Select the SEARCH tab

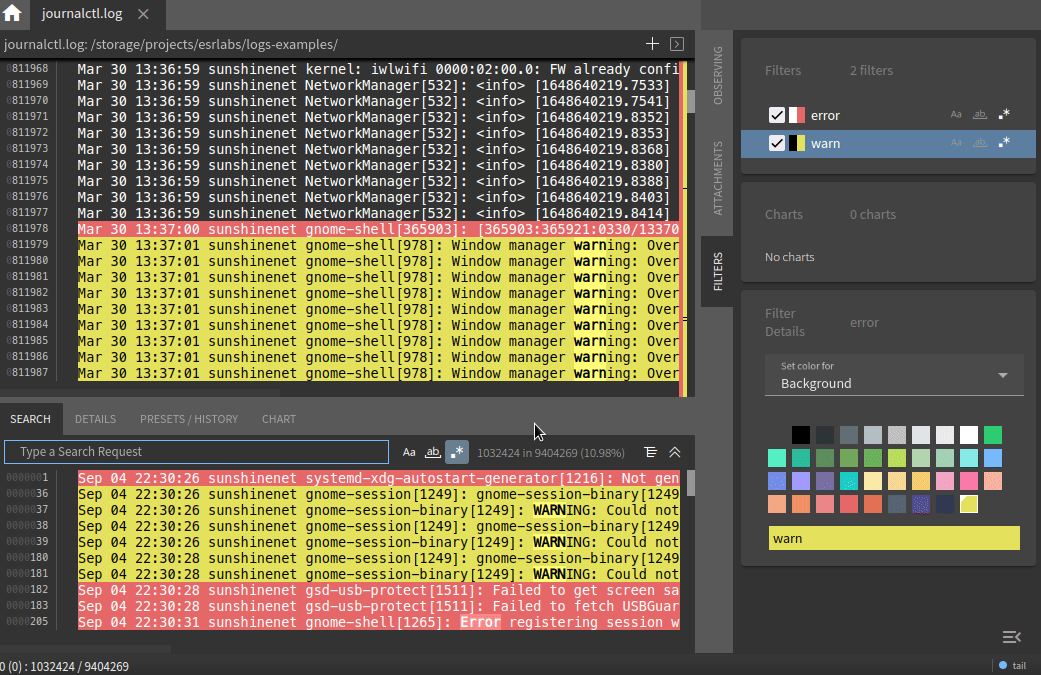click(x=31, y=419)
